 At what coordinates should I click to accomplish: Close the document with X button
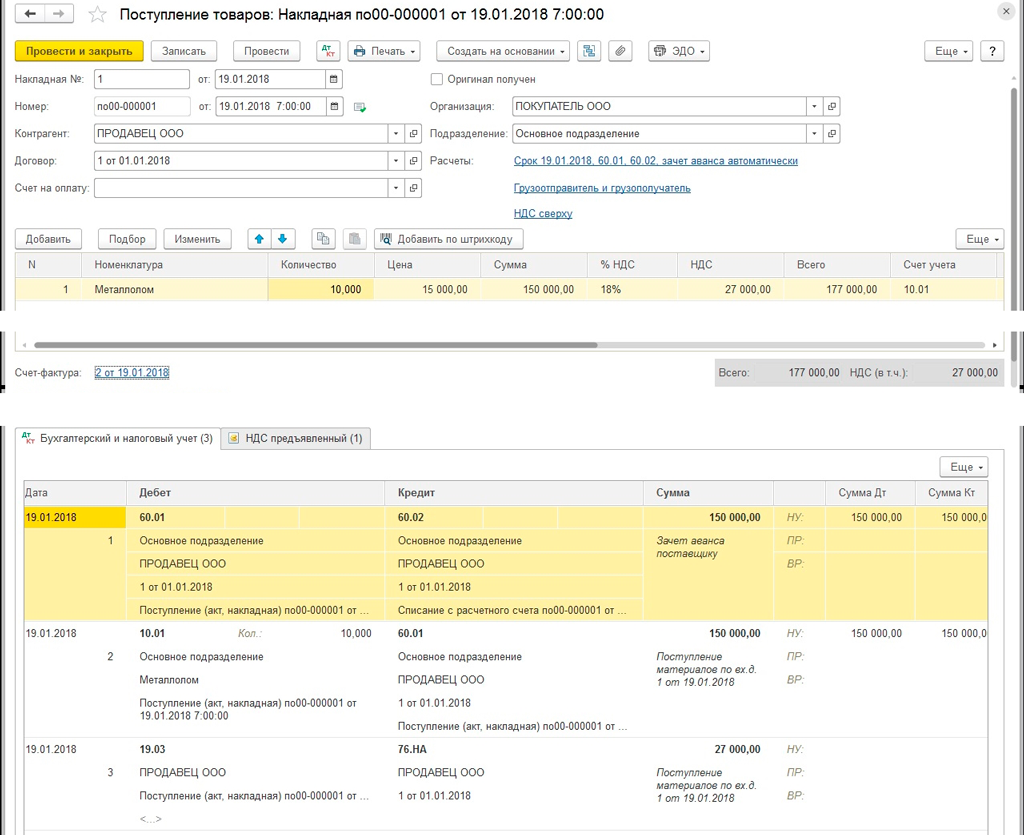pyautogui.click(x=1006, y=12)
